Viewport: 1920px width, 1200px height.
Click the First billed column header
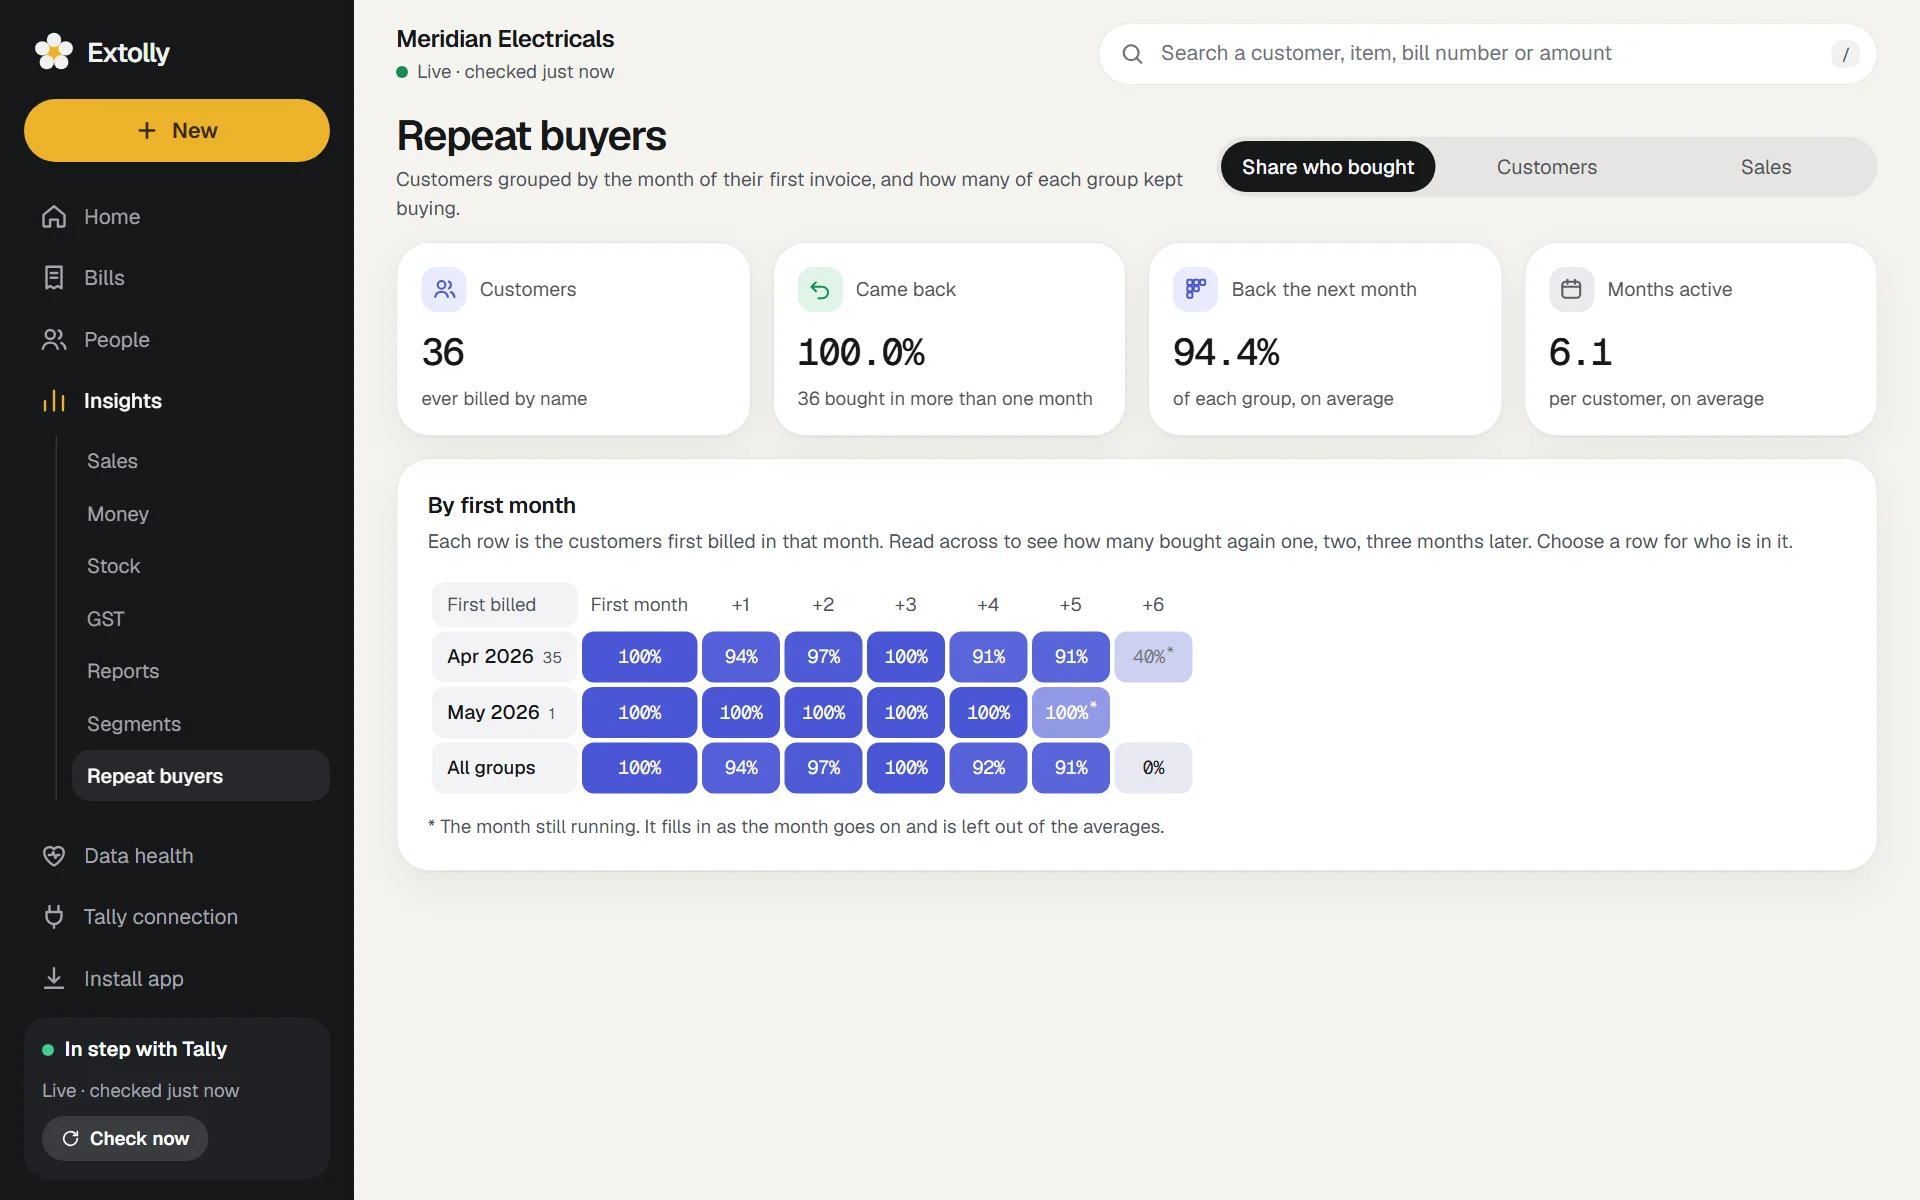(x=504, y=605)
